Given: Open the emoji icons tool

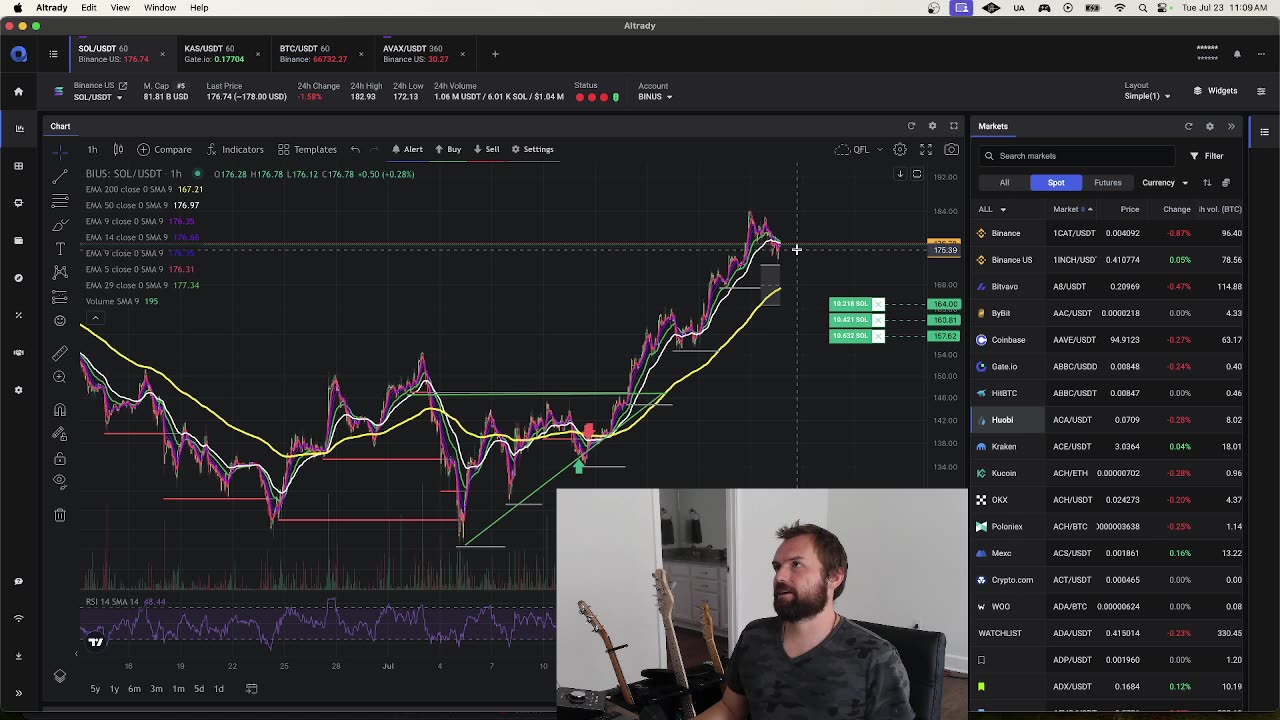Looking at the screenshot, I should tap(60, 321).
